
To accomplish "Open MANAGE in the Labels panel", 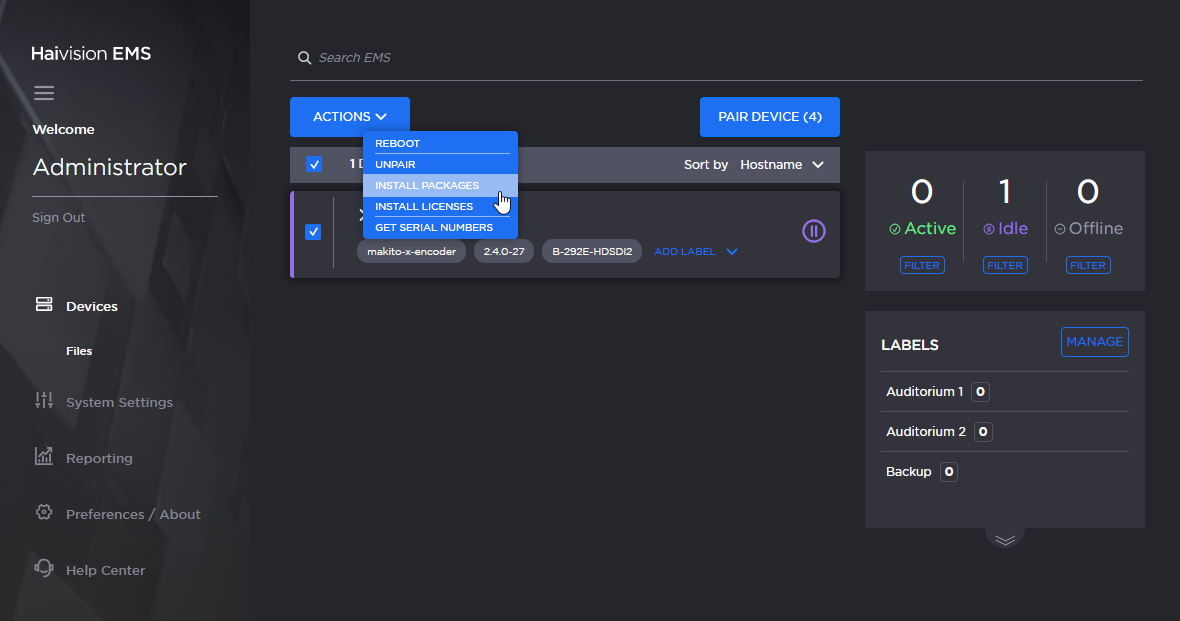I will [x=1094, y=341].
